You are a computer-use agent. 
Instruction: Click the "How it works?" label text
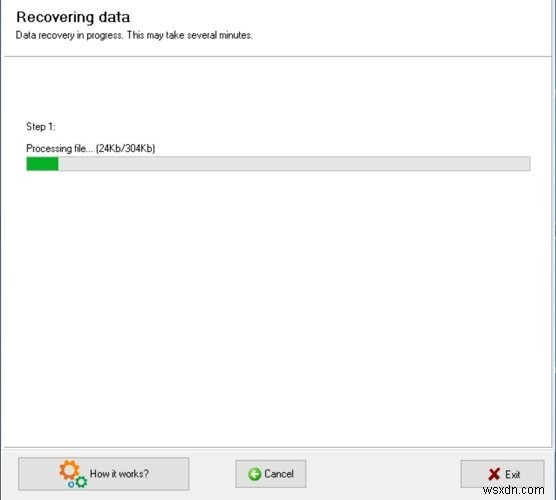pyautogui.click(x=119, y=474)
